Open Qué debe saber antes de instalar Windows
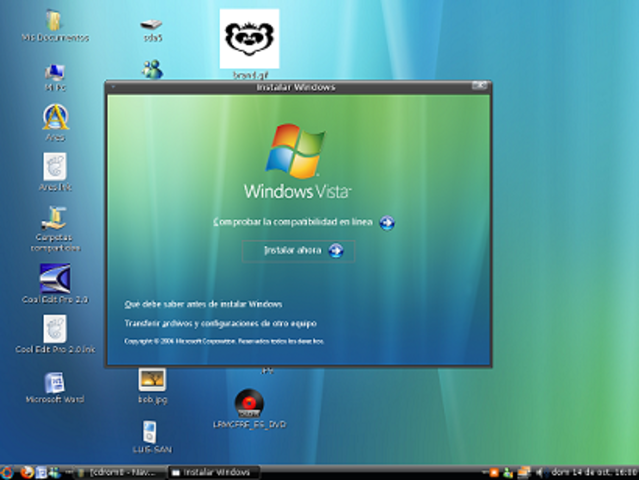 tap(203, 304)
